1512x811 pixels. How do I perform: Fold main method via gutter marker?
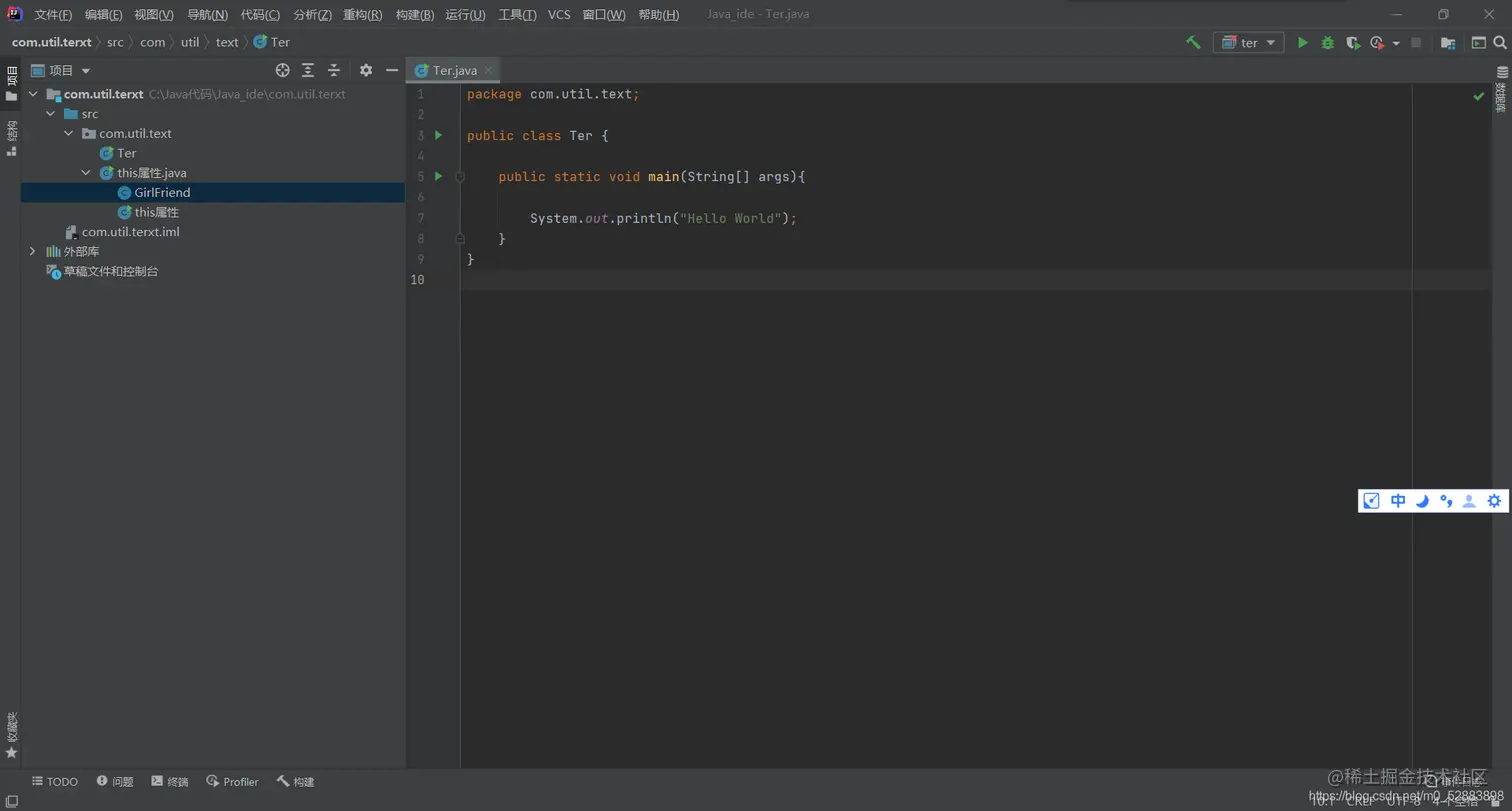460,176
